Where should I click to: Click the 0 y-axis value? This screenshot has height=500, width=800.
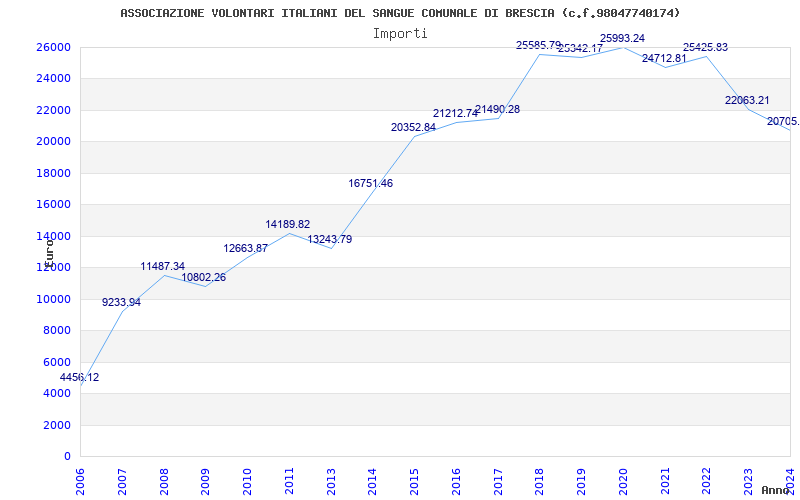[x=67, y=457]
